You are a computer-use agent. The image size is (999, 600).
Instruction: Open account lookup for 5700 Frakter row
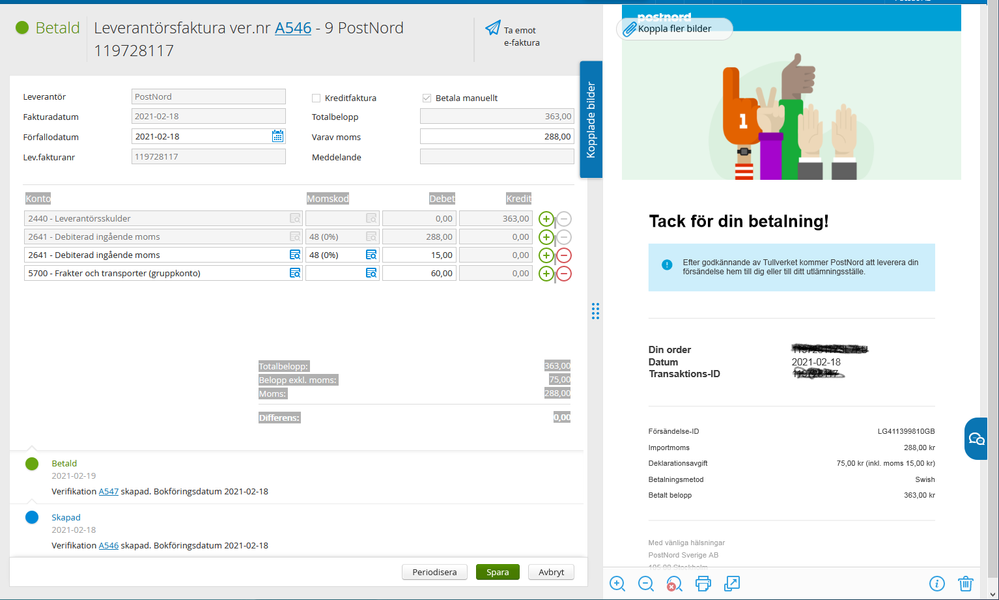pos(295,273)
